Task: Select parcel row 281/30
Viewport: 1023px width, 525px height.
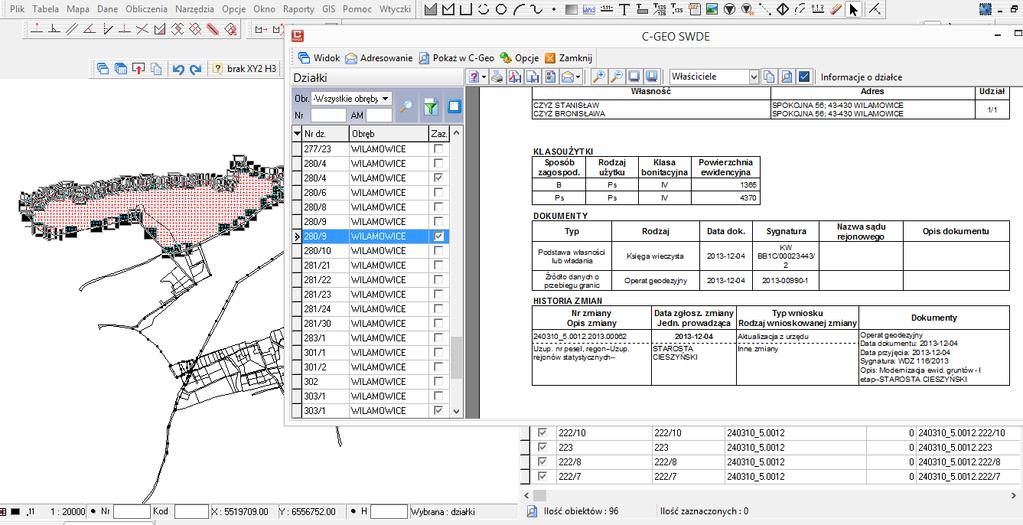Action: [371, 323]
